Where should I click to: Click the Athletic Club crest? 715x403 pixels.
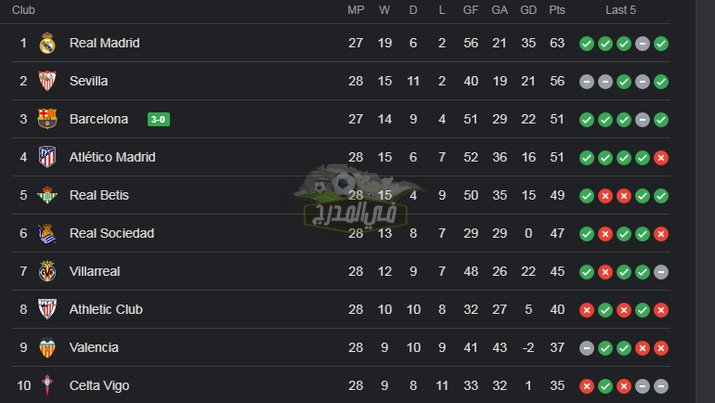(47, 310)
